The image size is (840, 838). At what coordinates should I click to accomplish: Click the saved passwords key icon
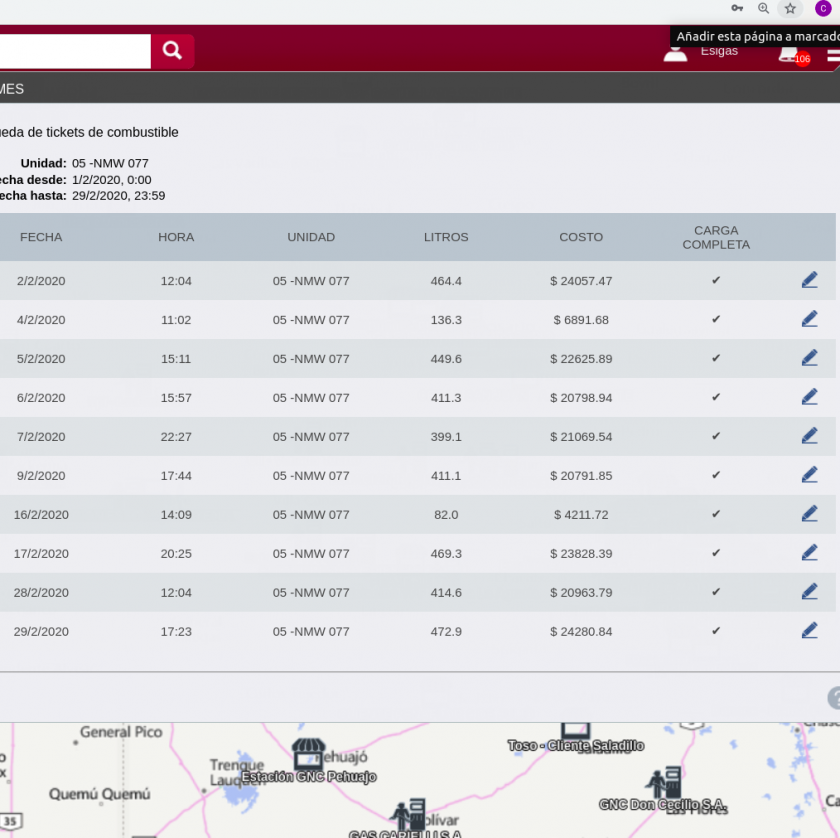[737, 9]
